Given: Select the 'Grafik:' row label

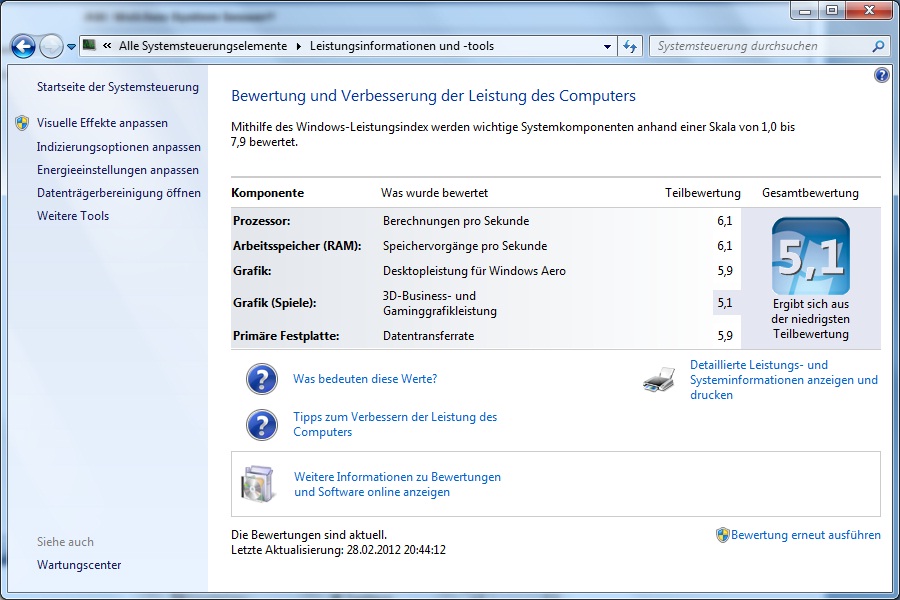Looking at the screenshot, I should pyautogui.click(x=252, y=271).
